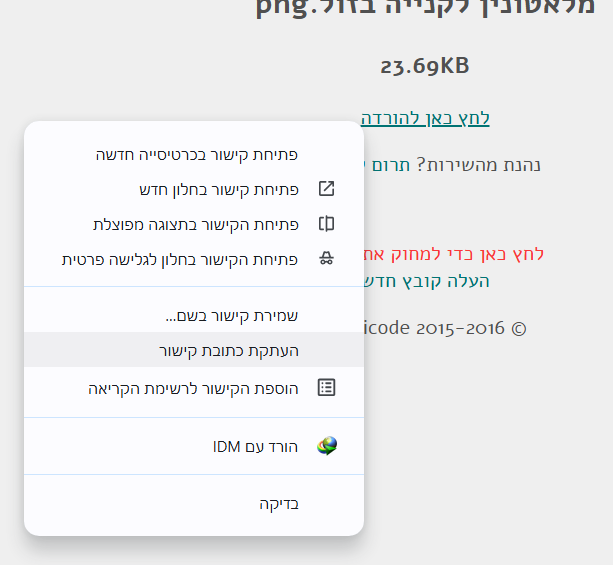Open link in split view entry

[x=194, y=224]
